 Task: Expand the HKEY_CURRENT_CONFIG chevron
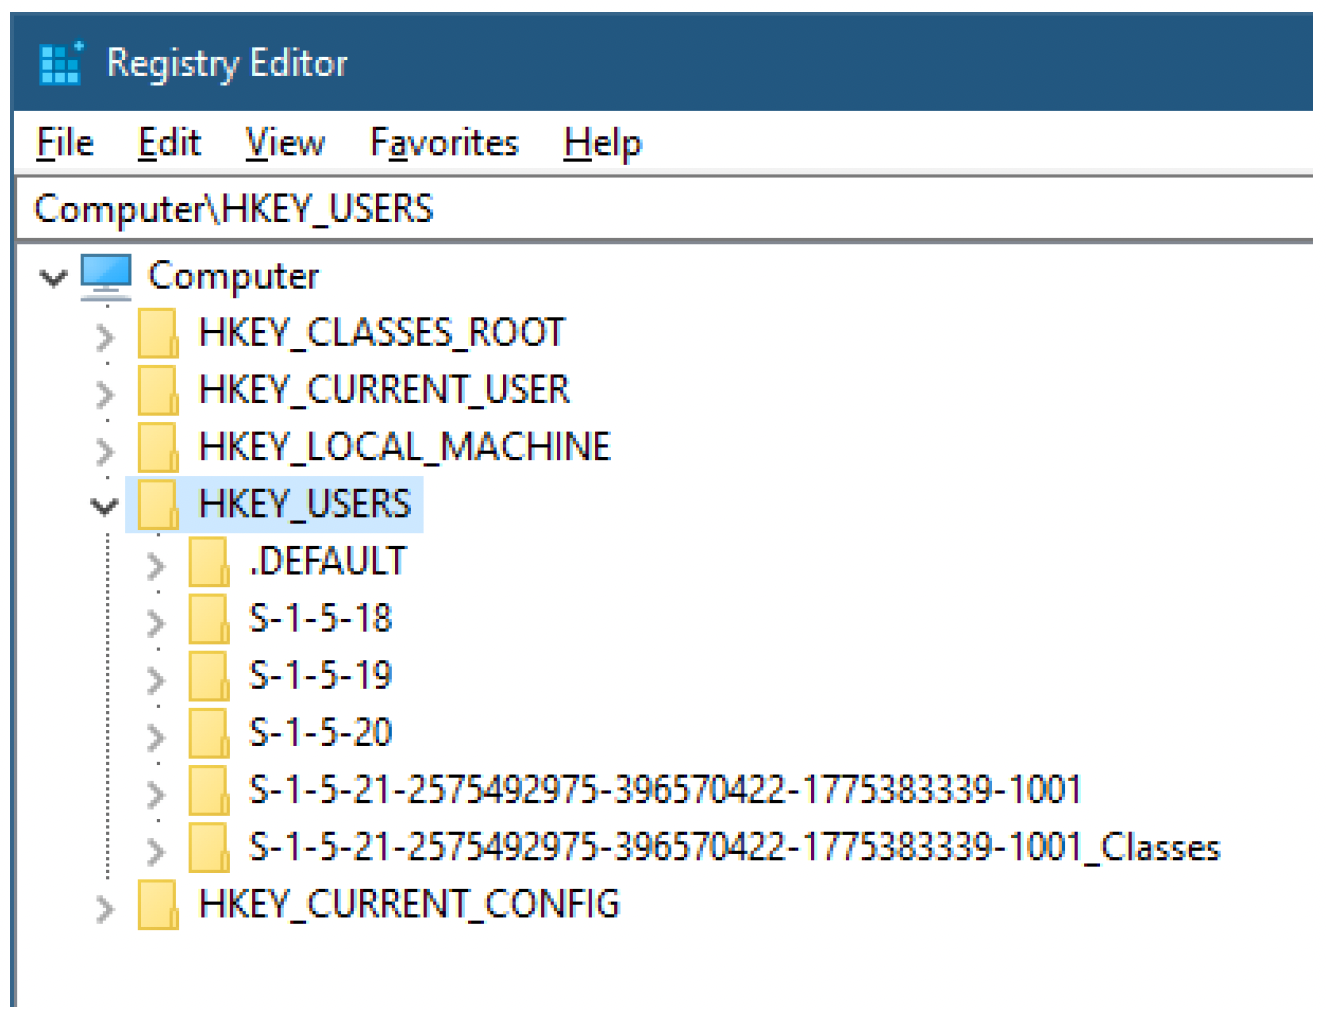[105, 908]
